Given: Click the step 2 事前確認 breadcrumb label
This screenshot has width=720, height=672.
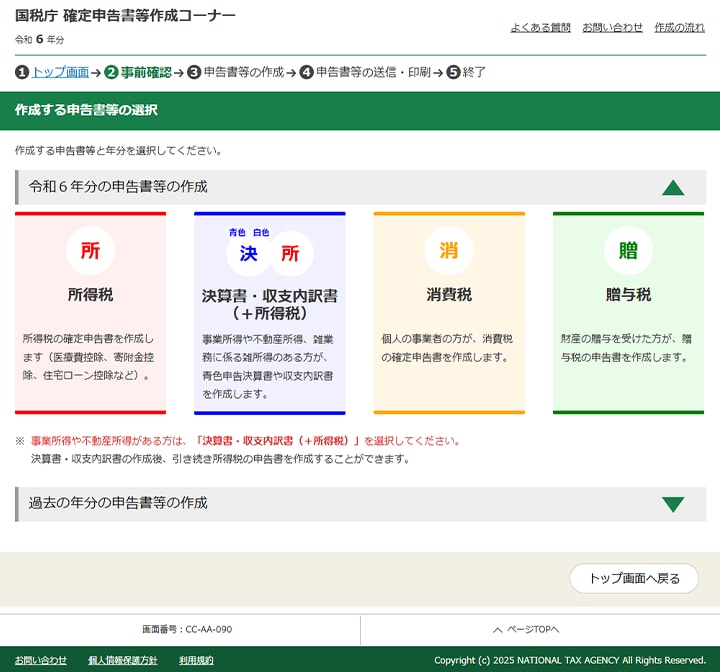Looking at the screenshot, I should (146, 72).
